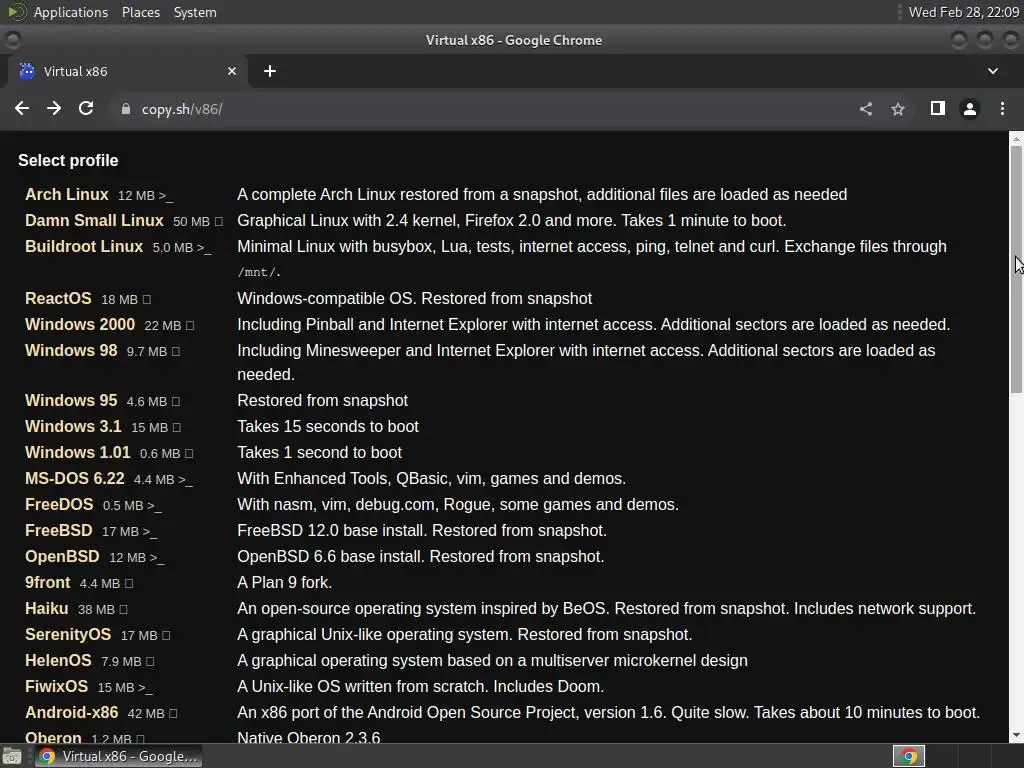Open Chrome three-dot menu
The height and width of the screenshot is (768, 1024).
pos(1002,108)
